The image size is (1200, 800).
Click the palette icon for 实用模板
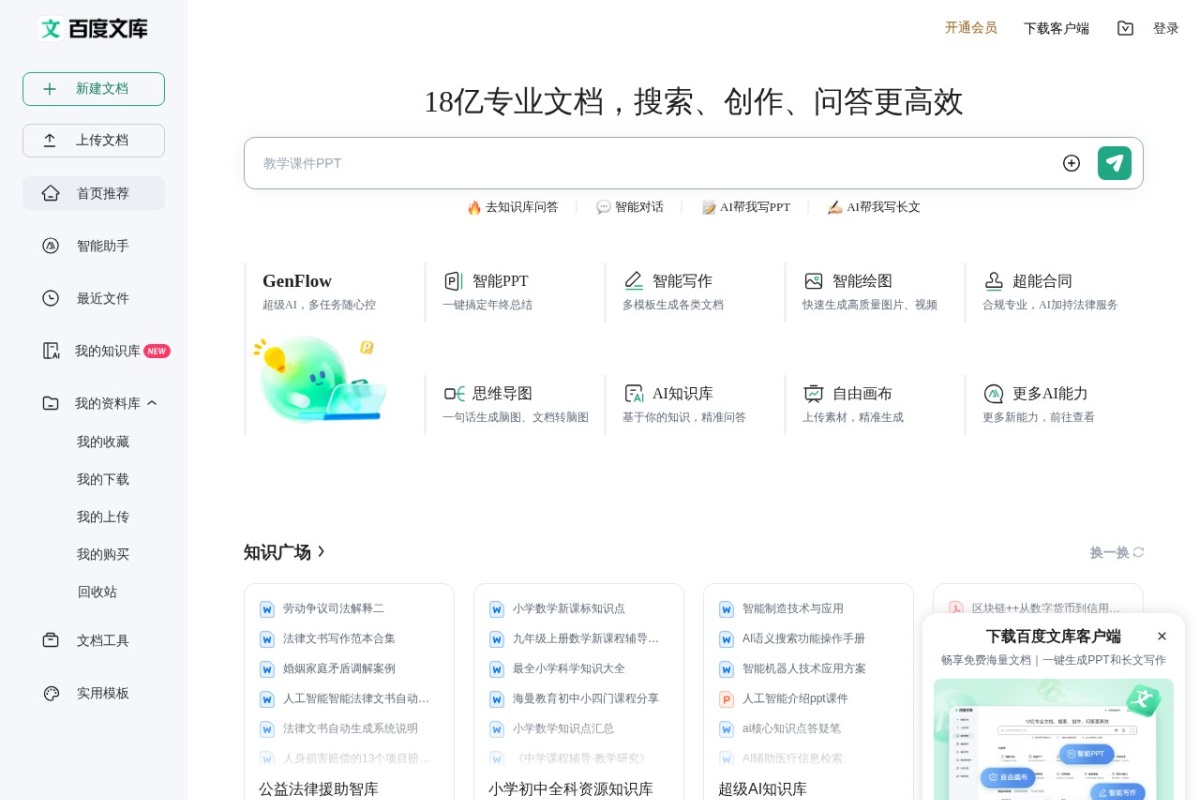point(51,693)
